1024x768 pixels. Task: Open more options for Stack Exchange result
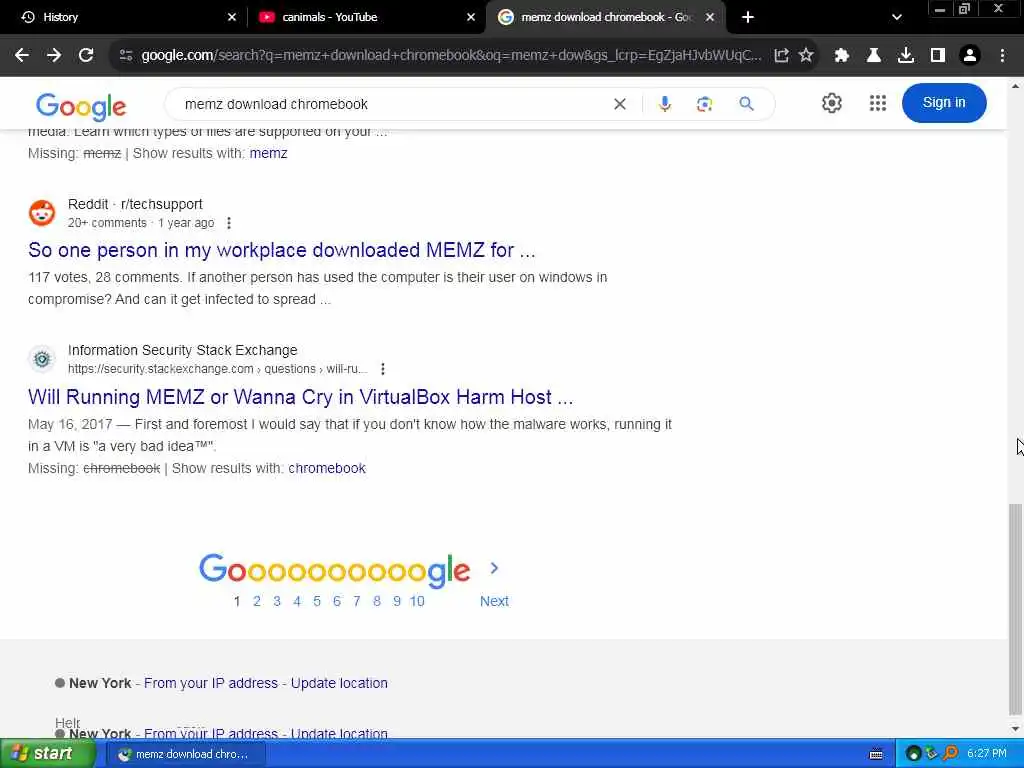point(383,369)
